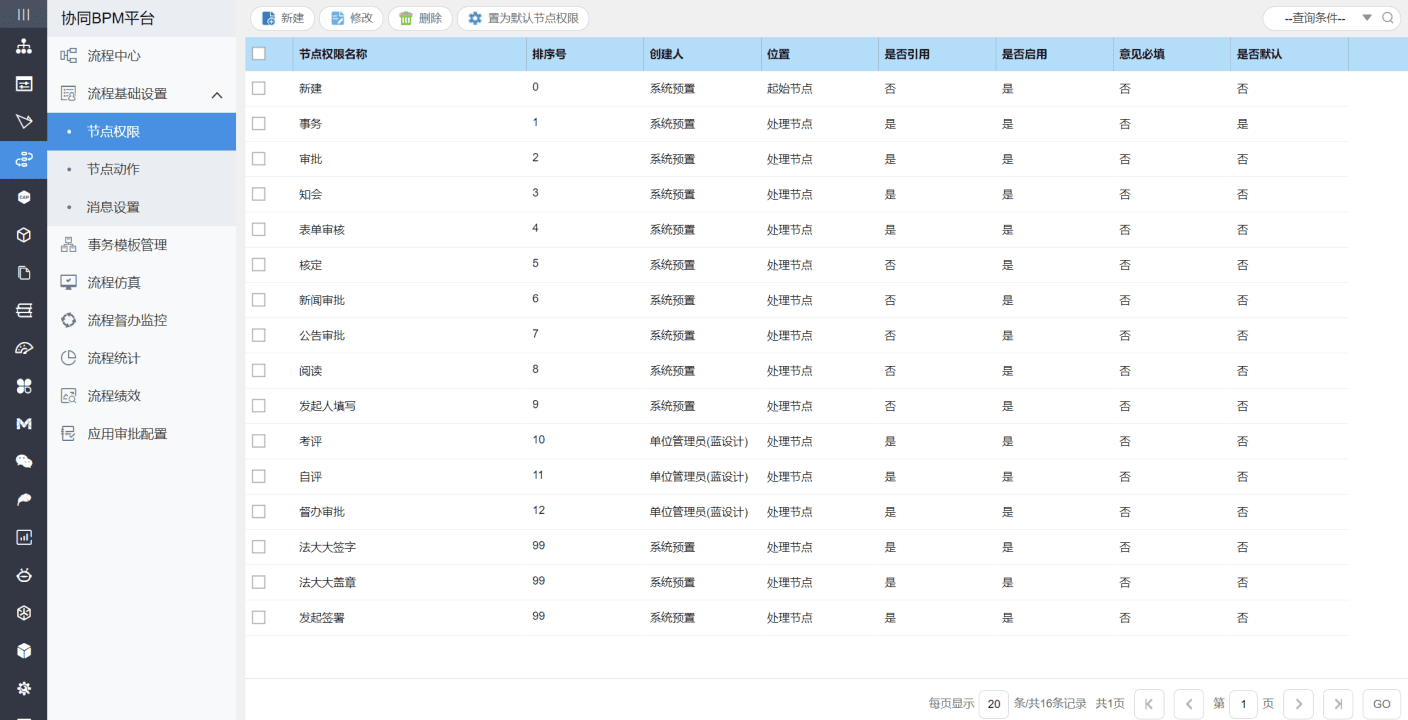Click the 流程绩效 icon
The width and height of the screenshot is (1408, 720).
pyautogui.click(x=69, y=396)
